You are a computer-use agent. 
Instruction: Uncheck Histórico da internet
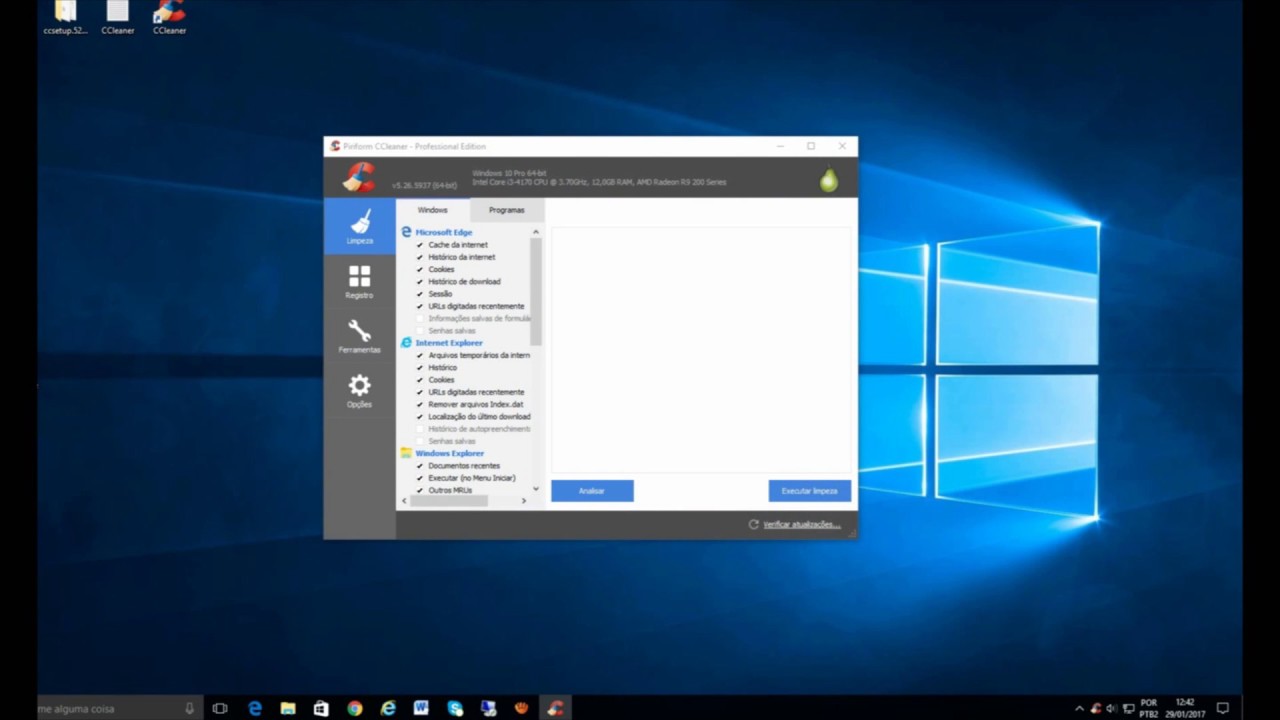point(420,257)
